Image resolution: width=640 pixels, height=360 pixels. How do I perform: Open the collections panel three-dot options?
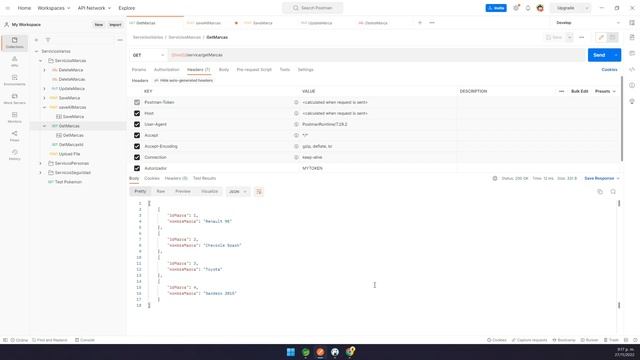click(120, 40)
